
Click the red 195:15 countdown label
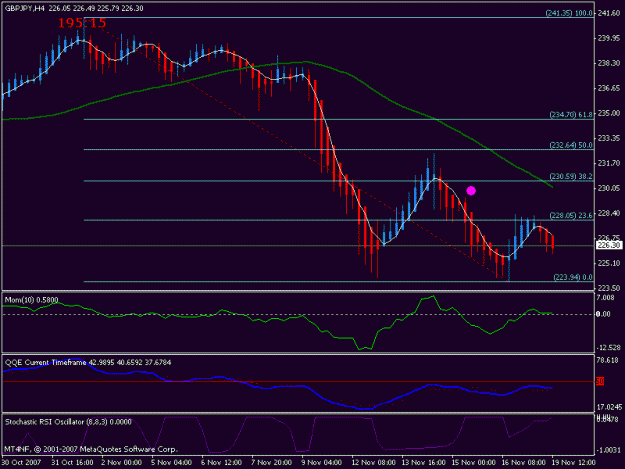(82, 23)
